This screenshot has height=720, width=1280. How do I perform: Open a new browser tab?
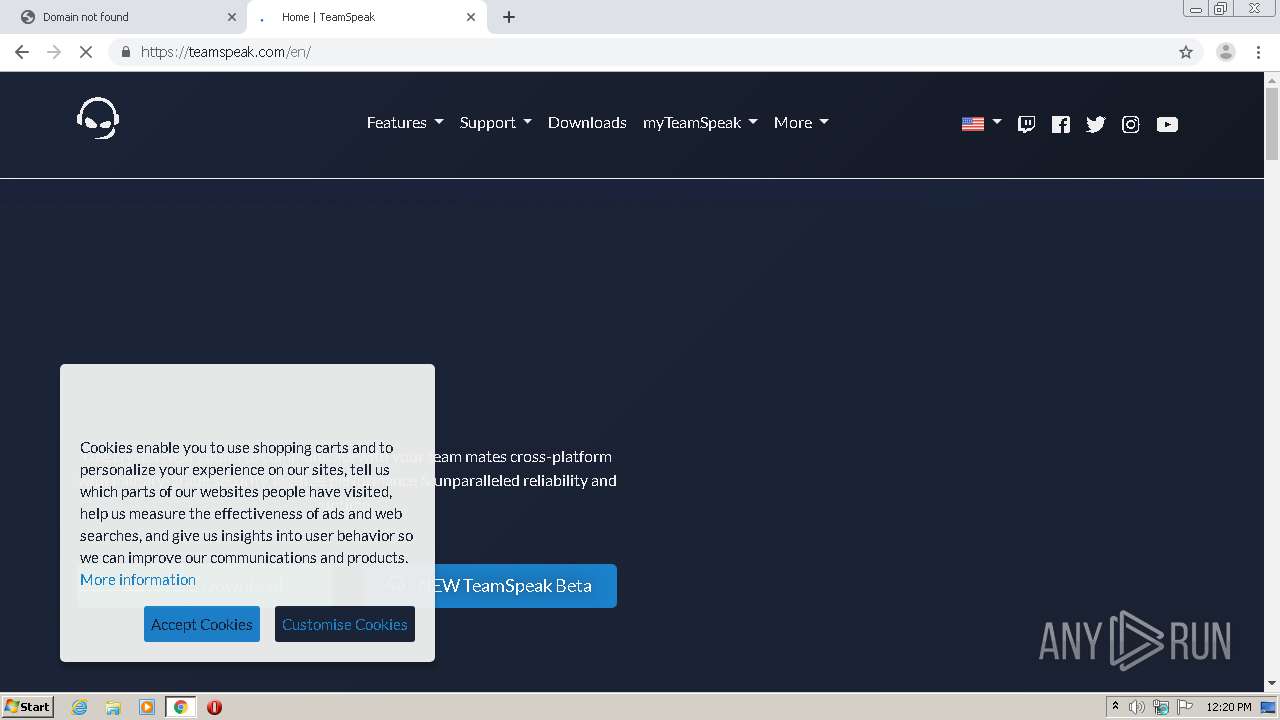(509, 17)
